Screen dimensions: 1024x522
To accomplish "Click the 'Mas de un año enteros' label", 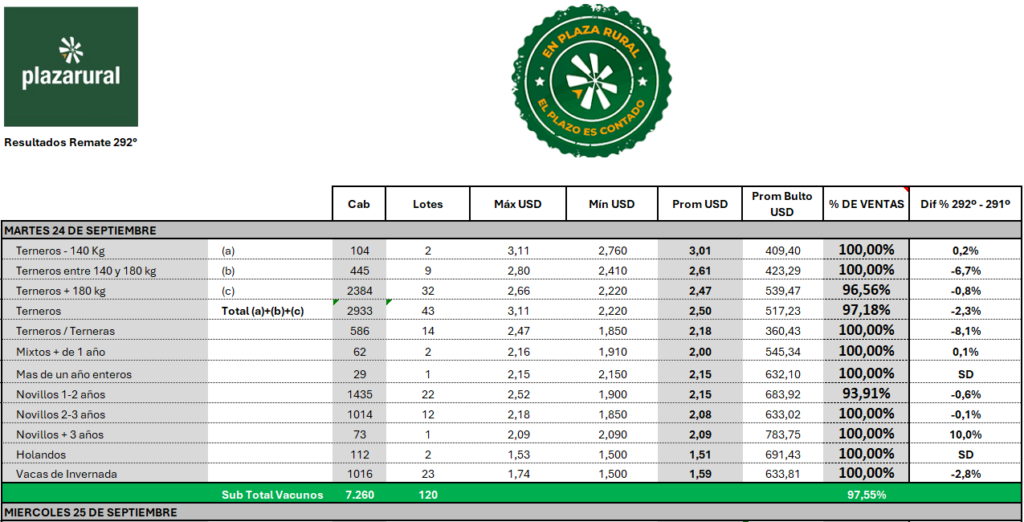I will pos(74,374).
